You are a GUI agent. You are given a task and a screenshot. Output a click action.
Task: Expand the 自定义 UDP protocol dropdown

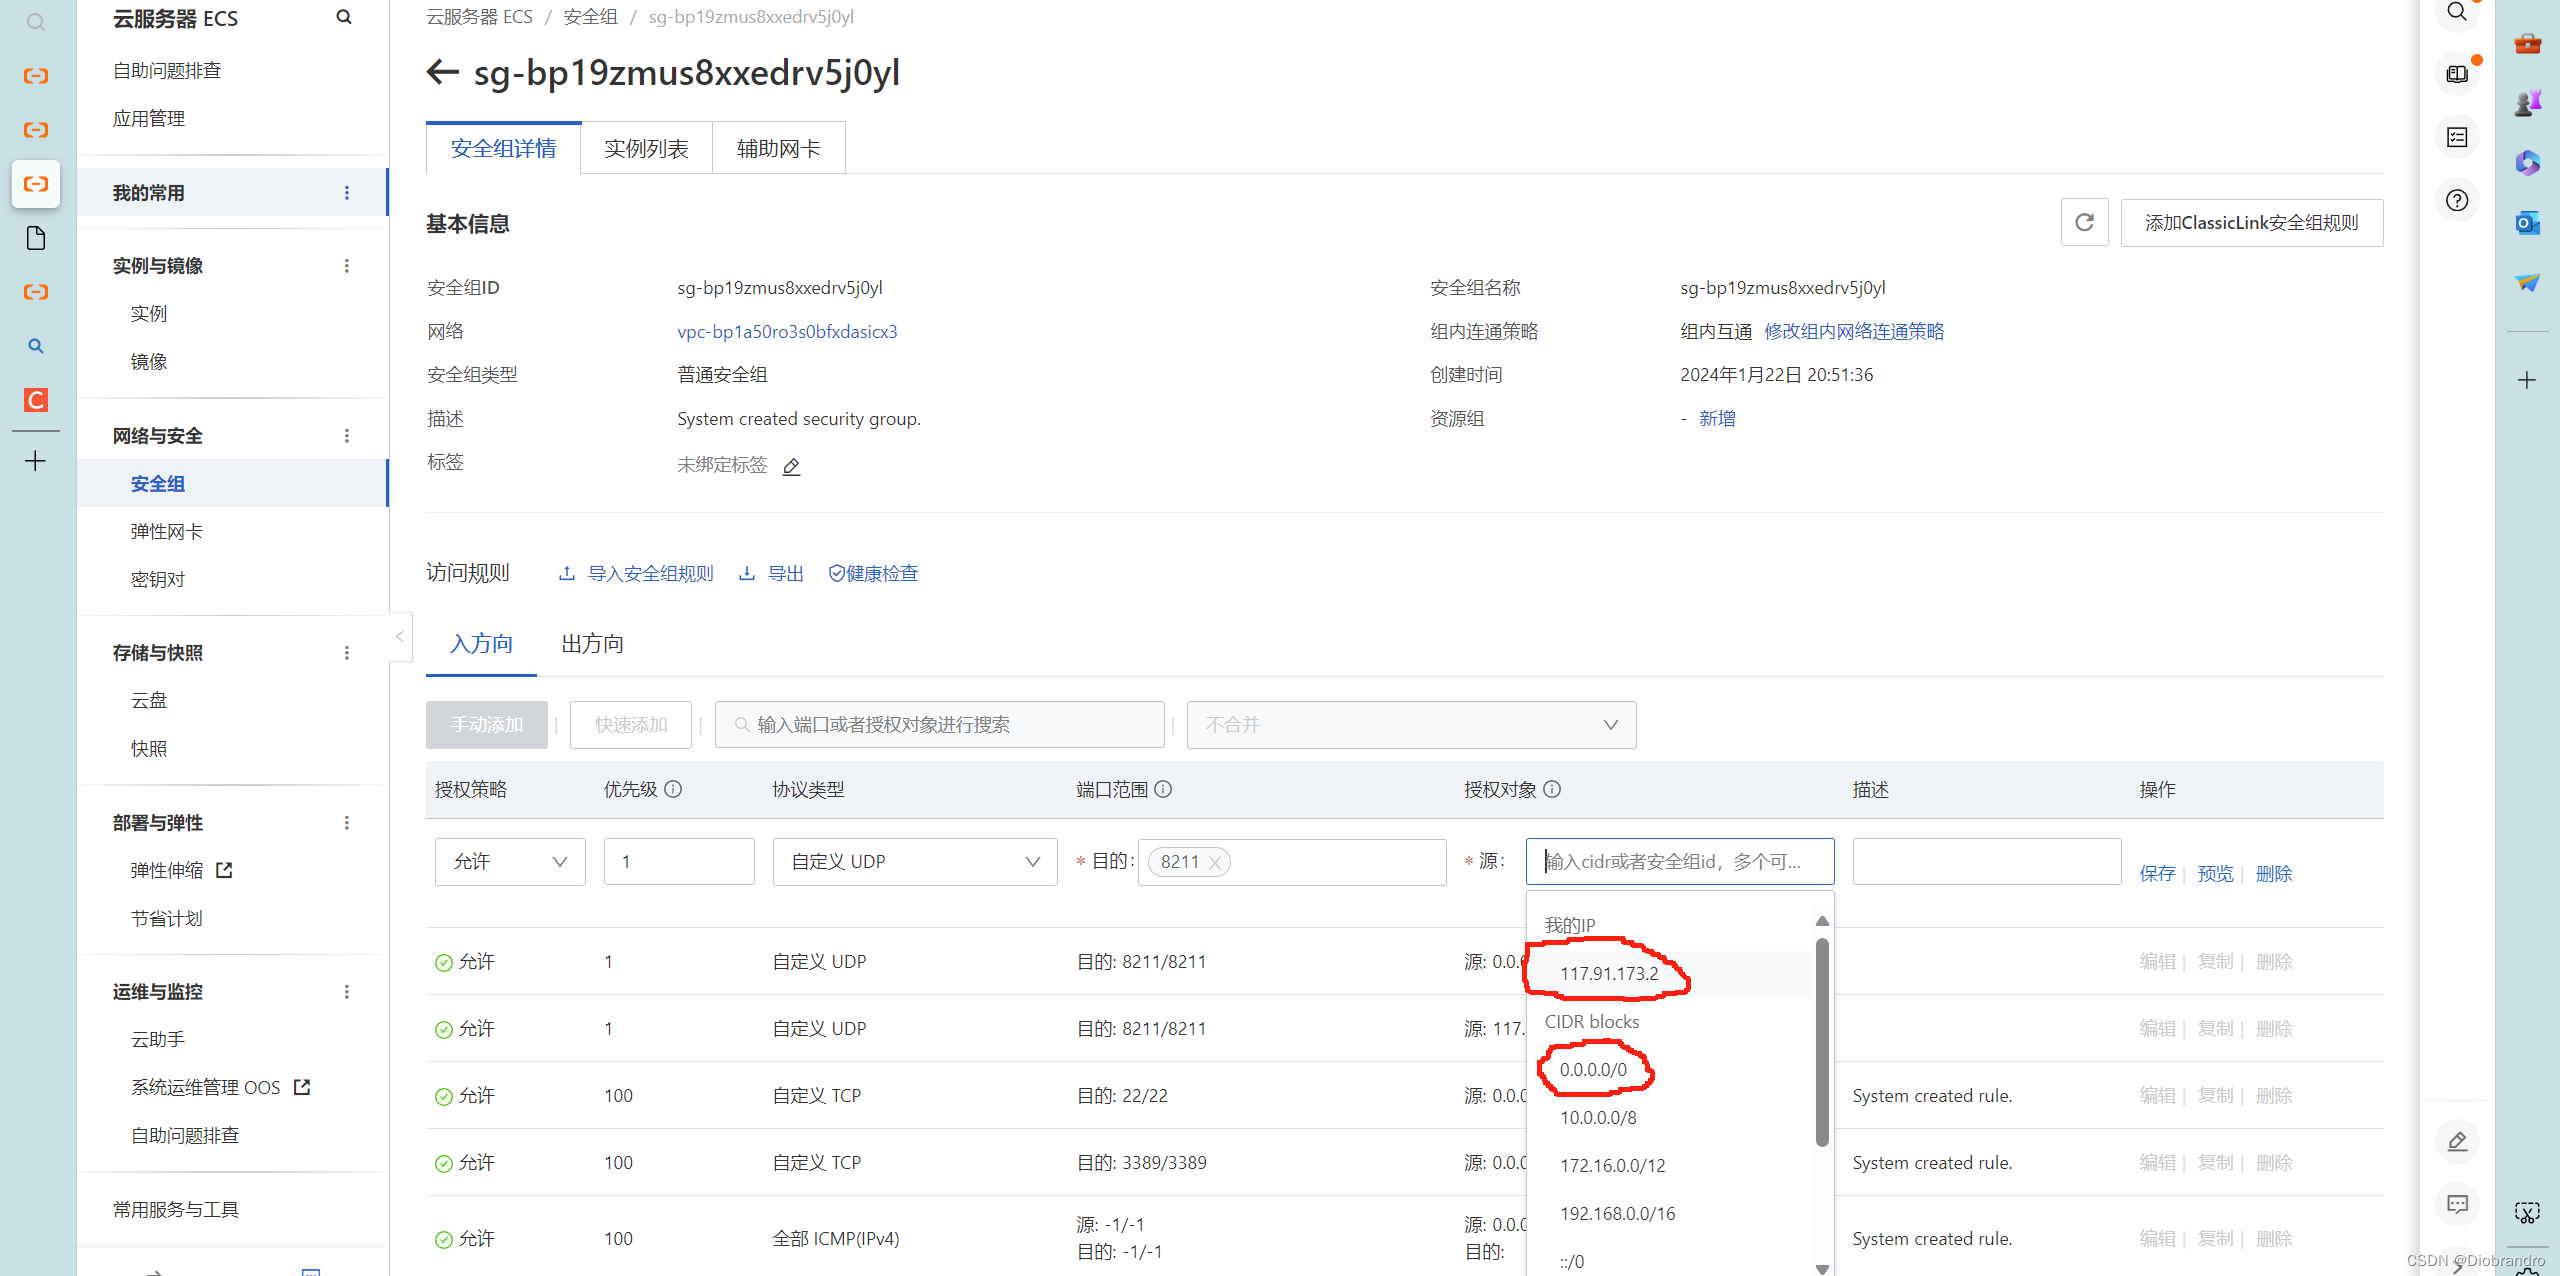click(x=914, y=862)
